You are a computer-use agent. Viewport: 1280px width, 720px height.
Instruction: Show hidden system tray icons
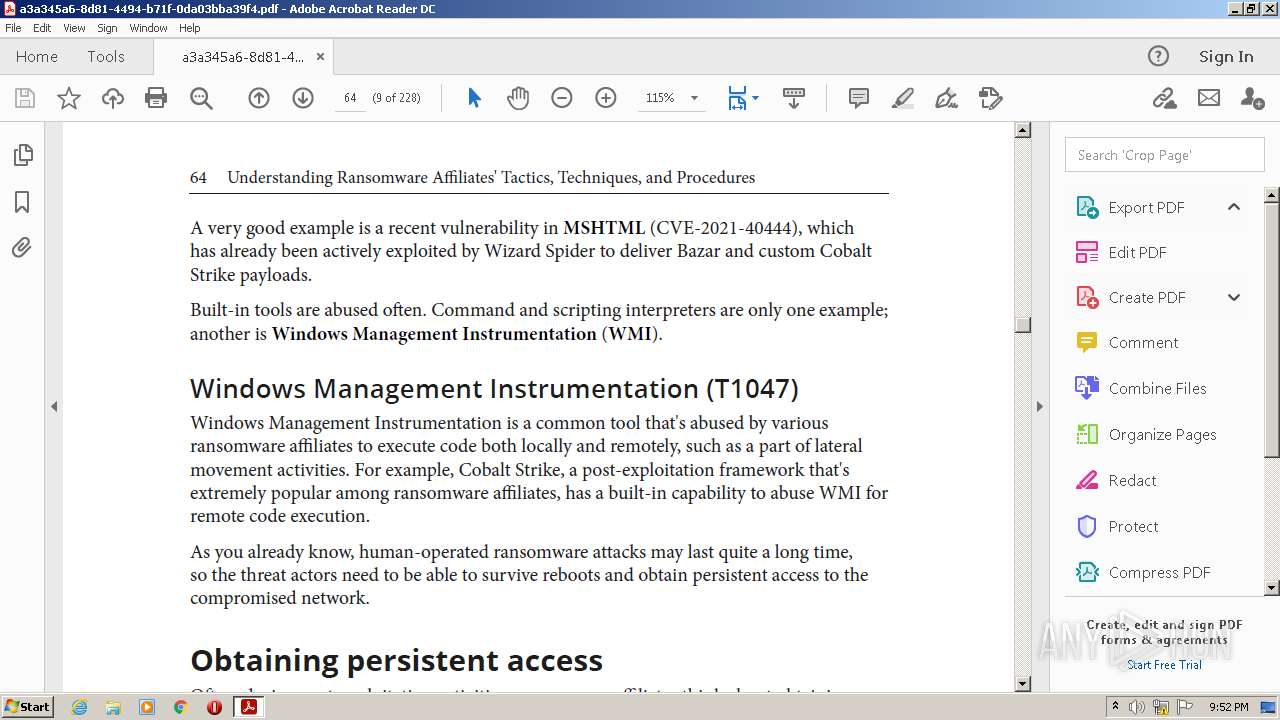[x=1115, y=707]
